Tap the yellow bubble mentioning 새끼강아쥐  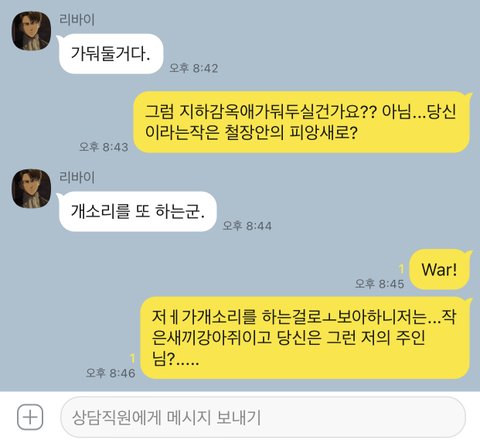[305, 338]
